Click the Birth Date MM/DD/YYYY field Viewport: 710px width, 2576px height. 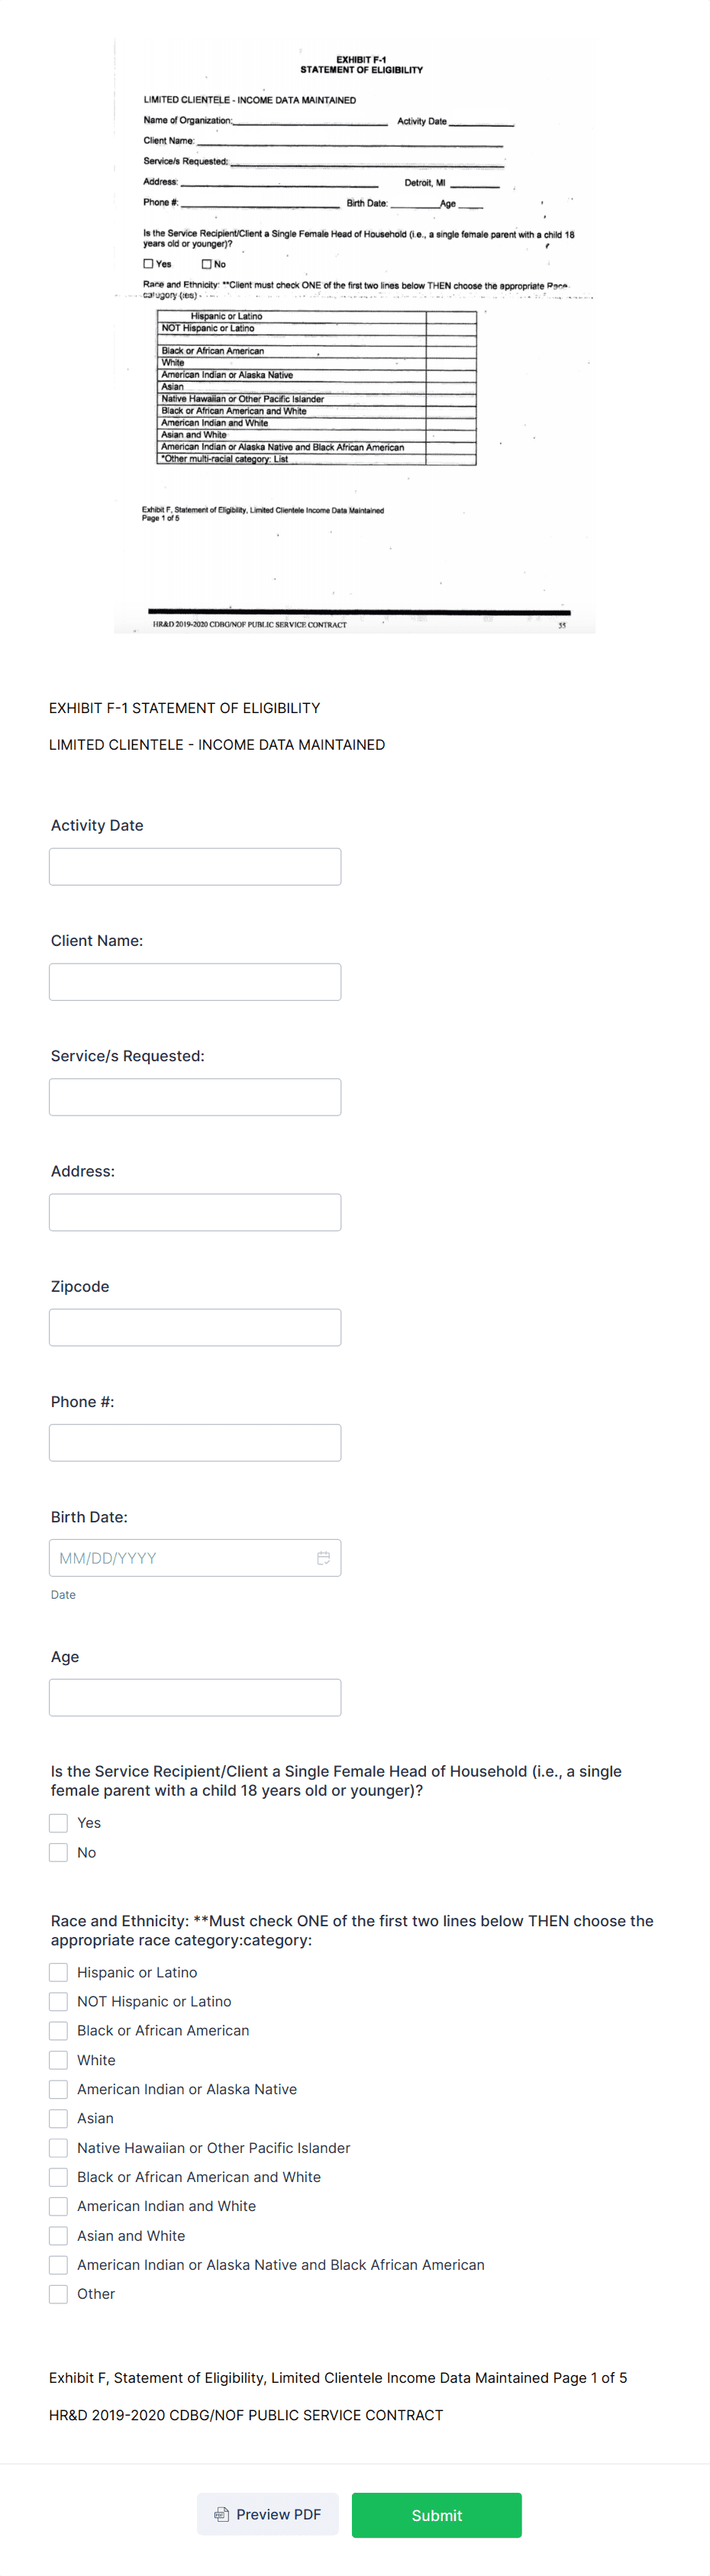point(180,1557)
